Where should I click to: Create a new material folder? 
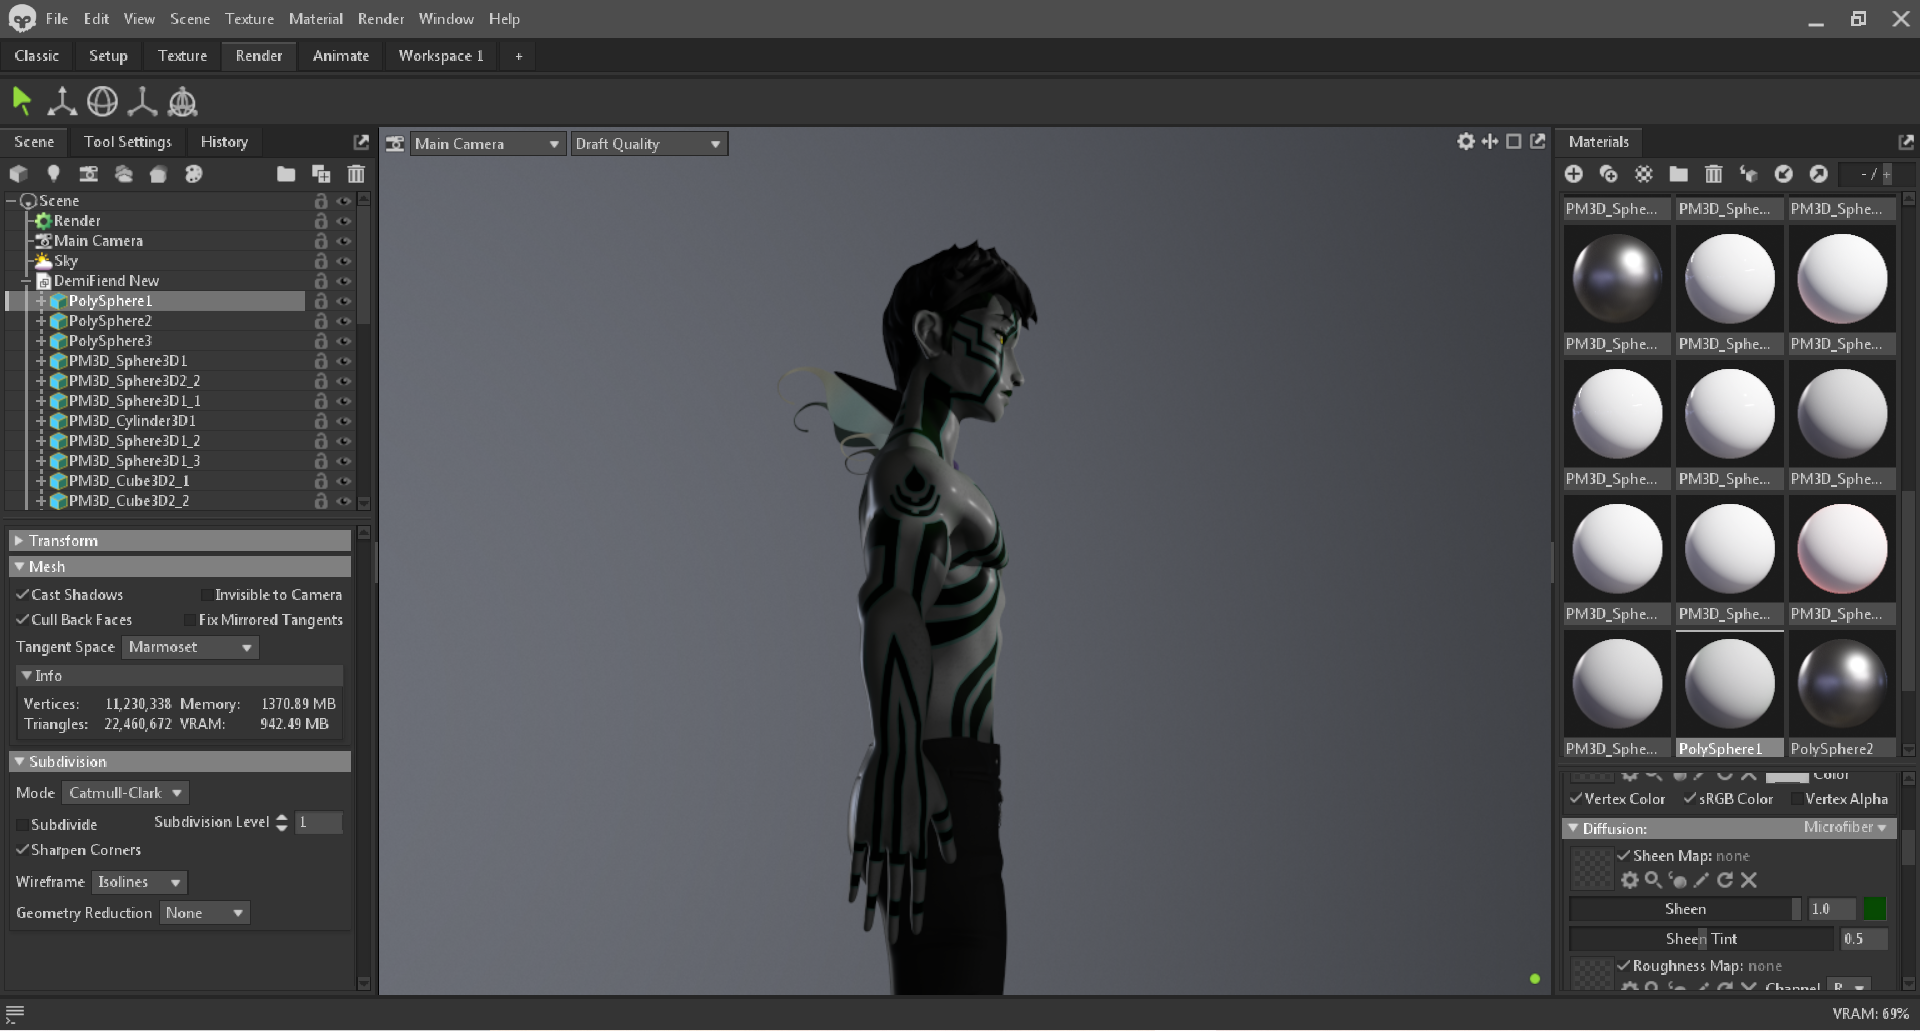pos(1679,174)
